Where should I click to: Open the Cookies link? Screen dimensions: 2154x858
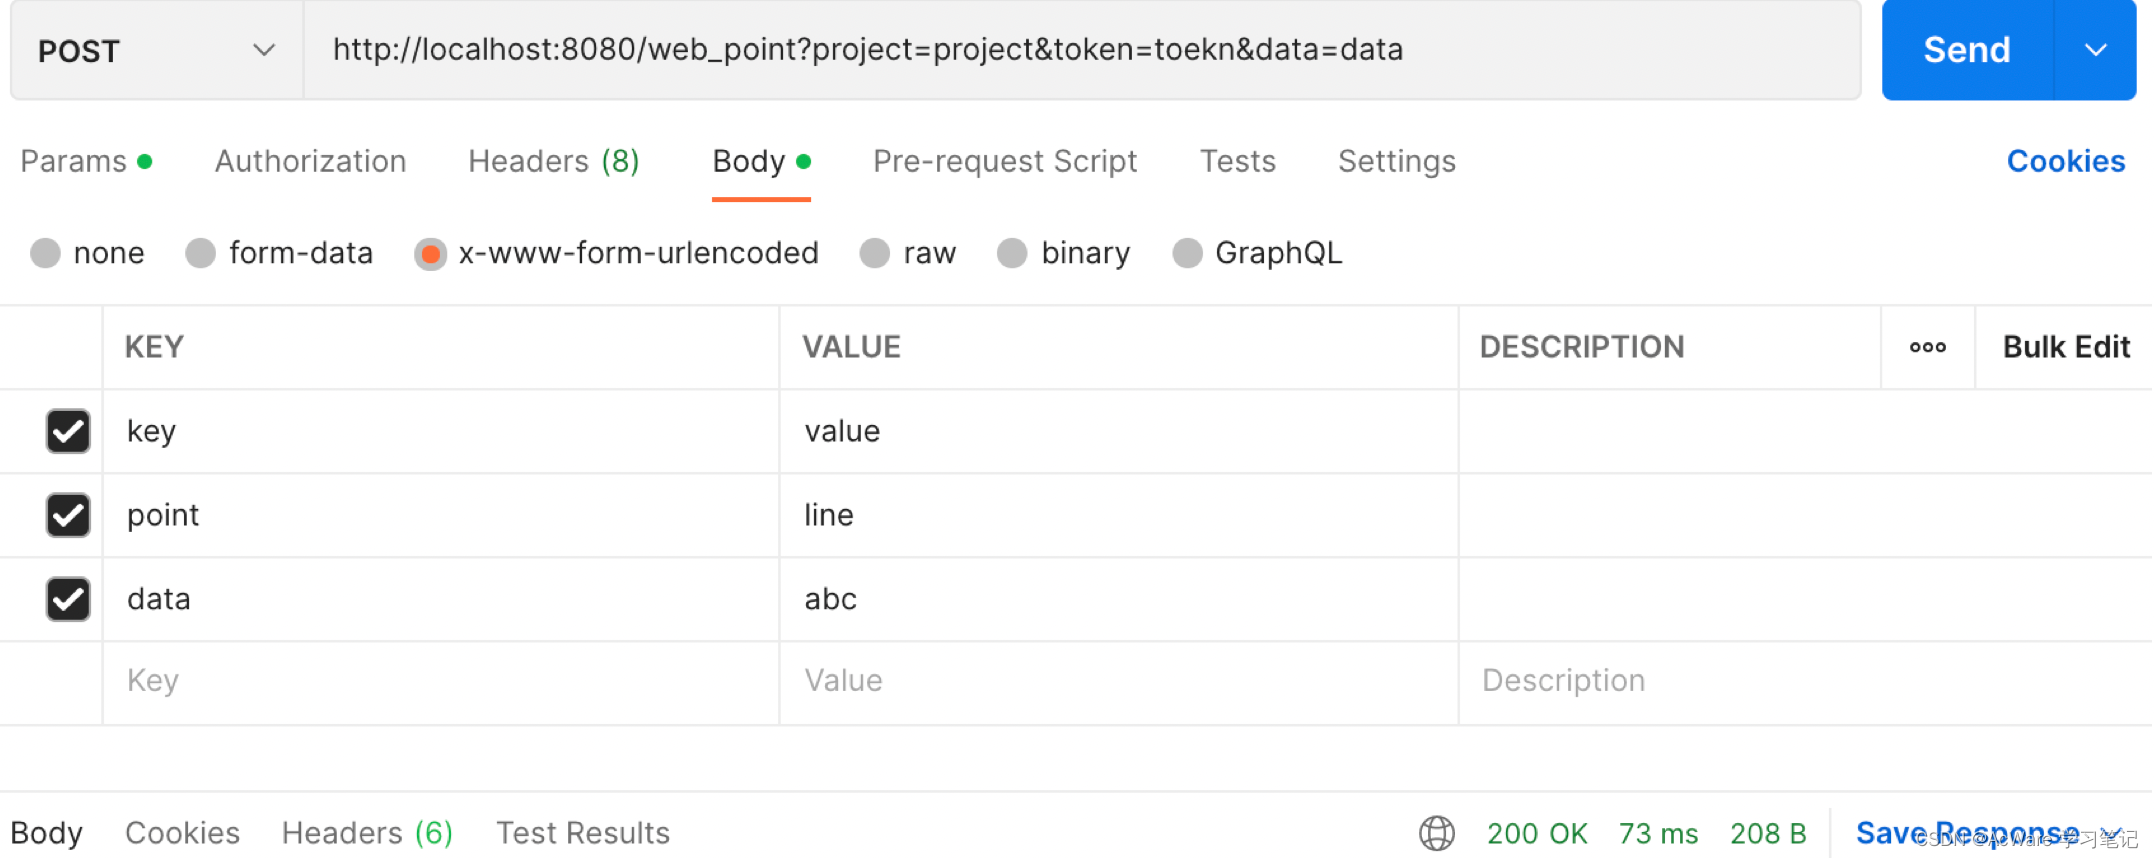tap(2065, 161)
